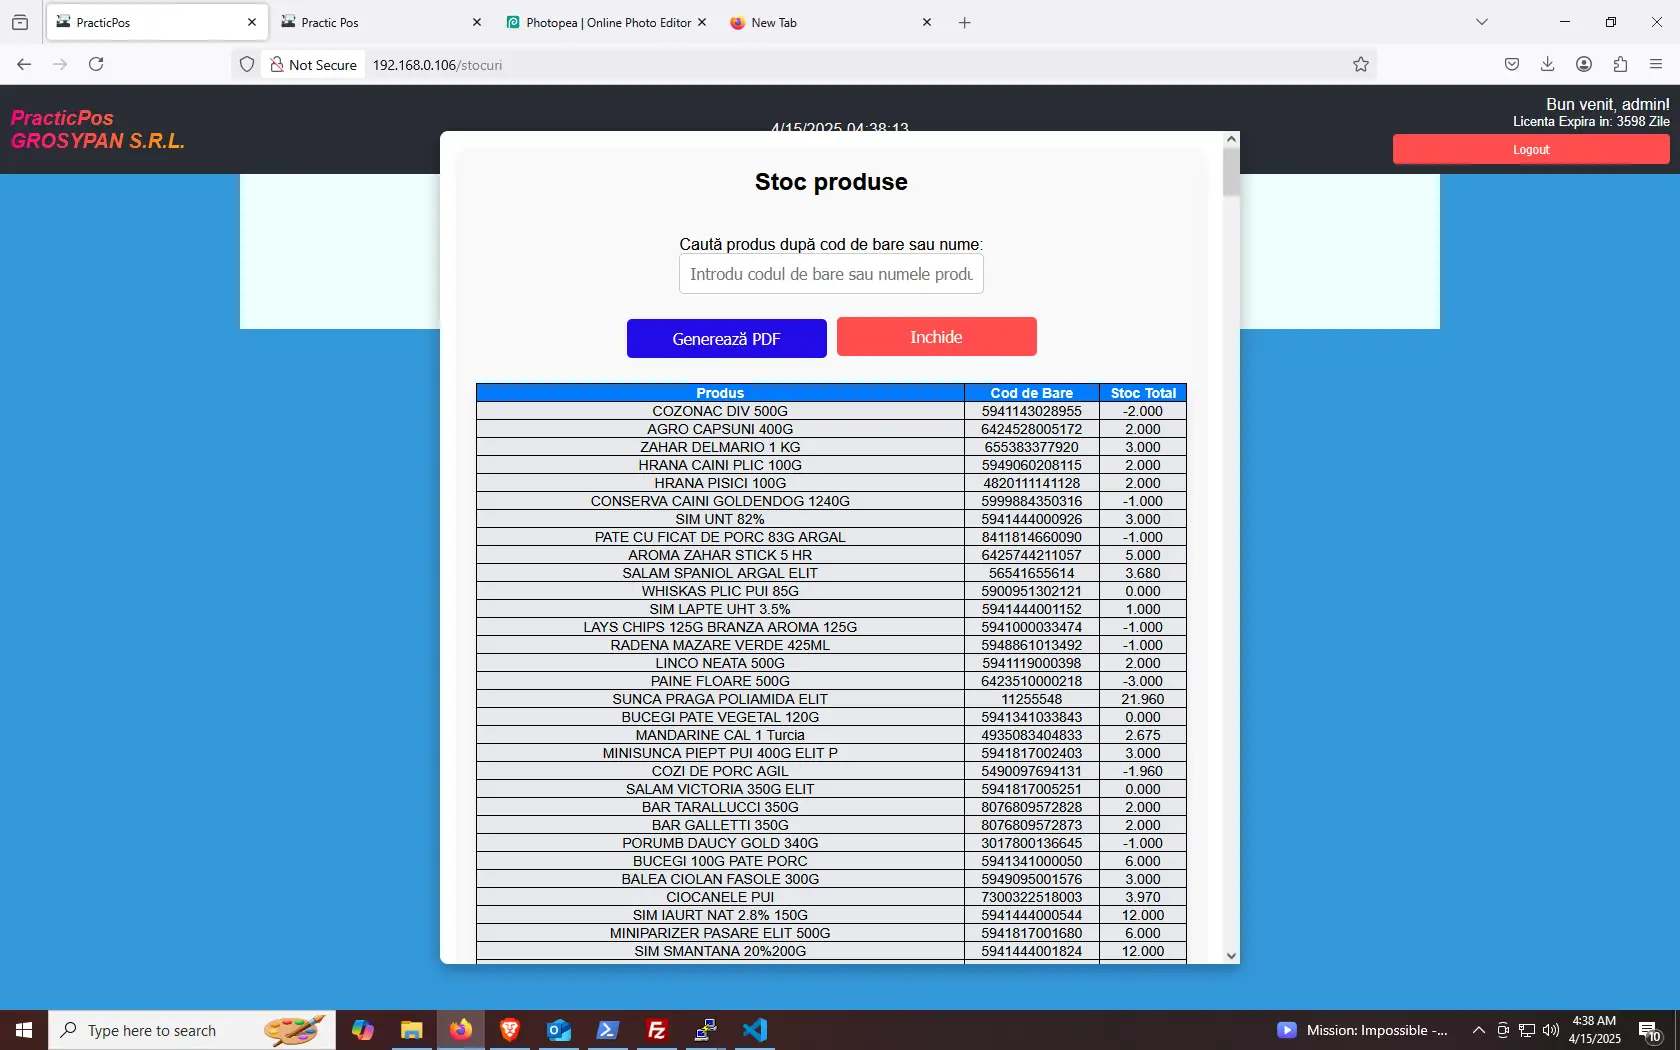Viewport: 1680px width, 1050px height.
Task: Bookmark this page with the star icon
Action: coord(1360,65)
